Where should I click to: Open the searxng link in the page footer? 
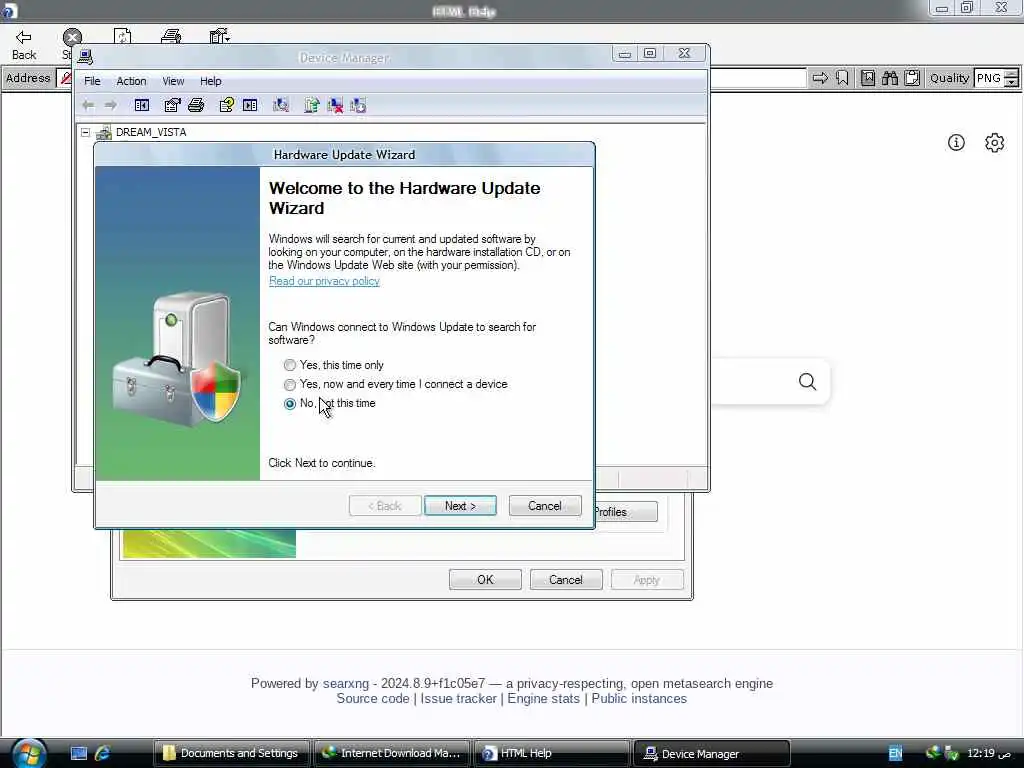click(345, 683)
